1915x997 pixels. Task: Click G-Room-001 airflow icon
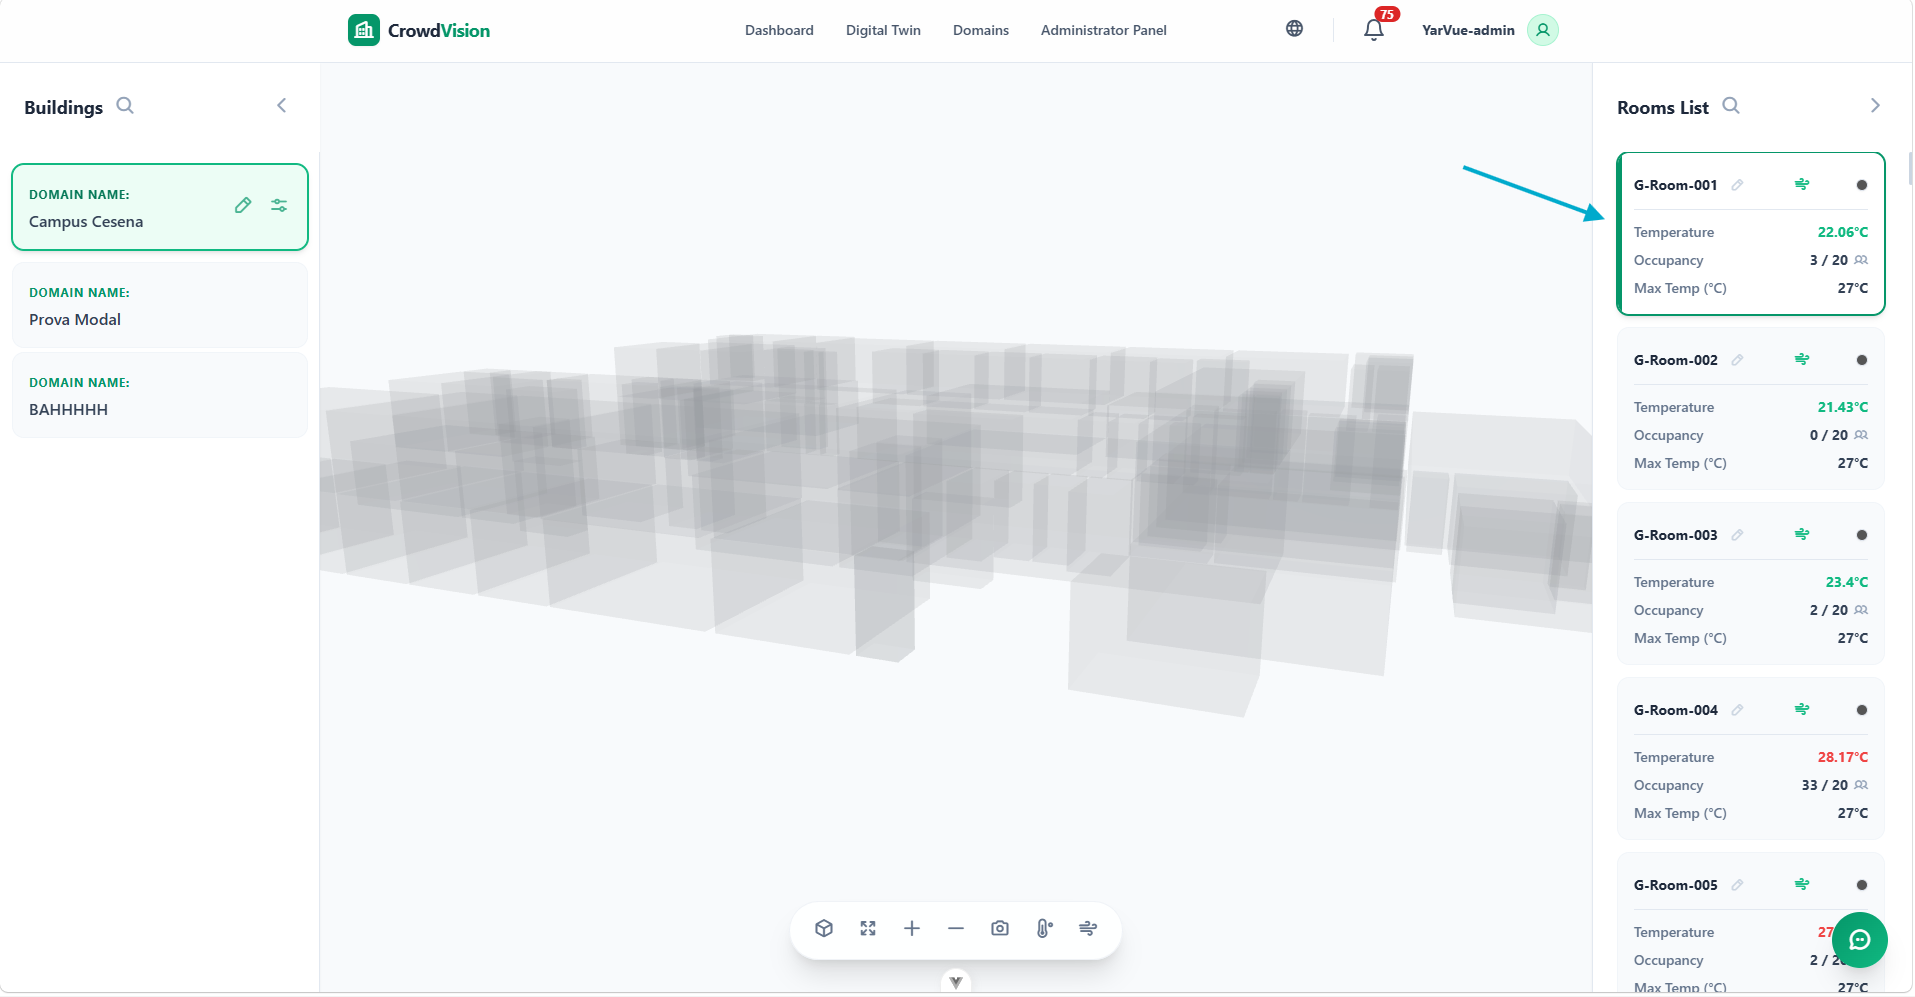coord(1802,184)
